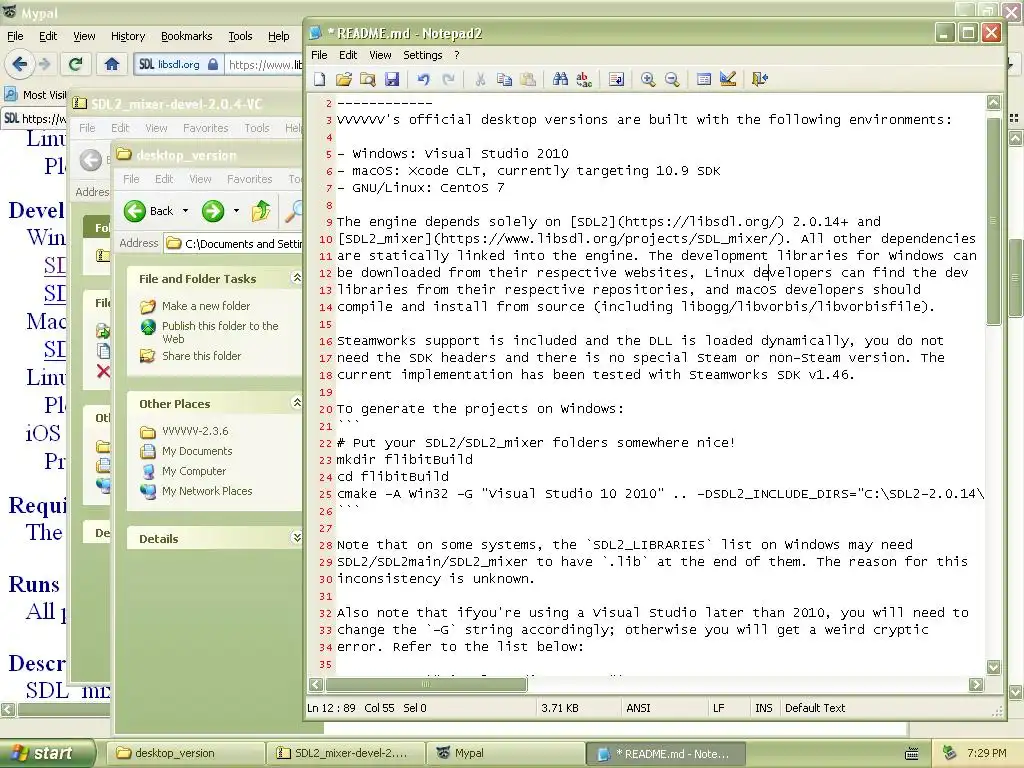
Task: Open the Mypal History menu
Action: [127, 36]
